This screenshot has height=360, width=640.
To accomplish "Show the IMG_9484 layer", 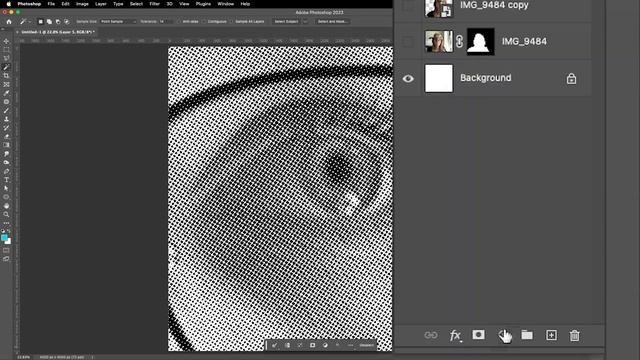I will (x=408, y=42).
